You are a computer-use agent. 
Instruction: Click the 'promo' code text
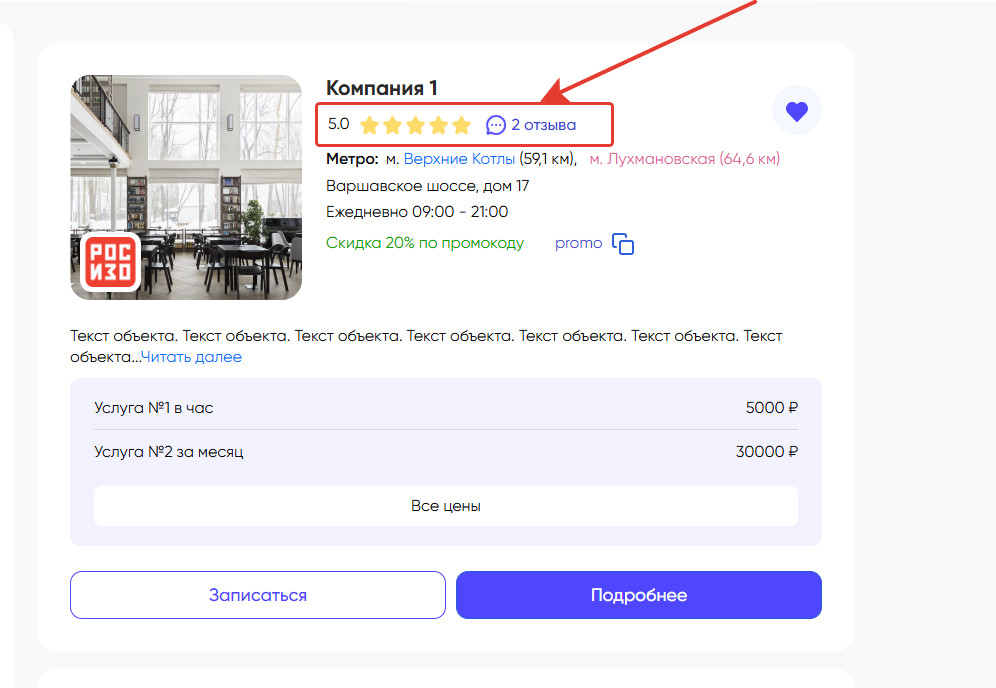[578, 243]
